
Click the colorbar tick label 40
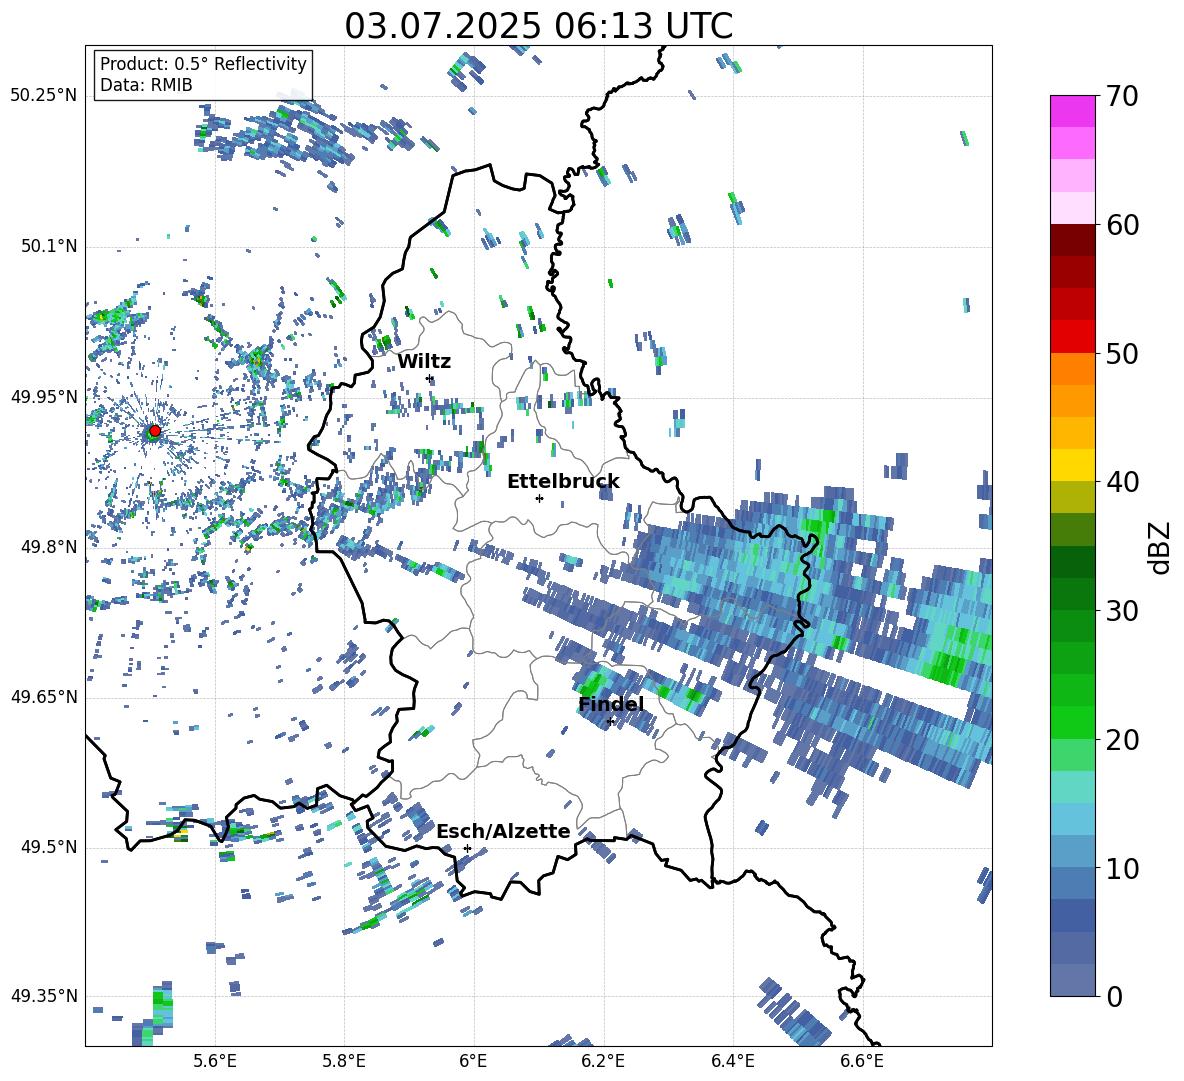(x=1122, y=482)
